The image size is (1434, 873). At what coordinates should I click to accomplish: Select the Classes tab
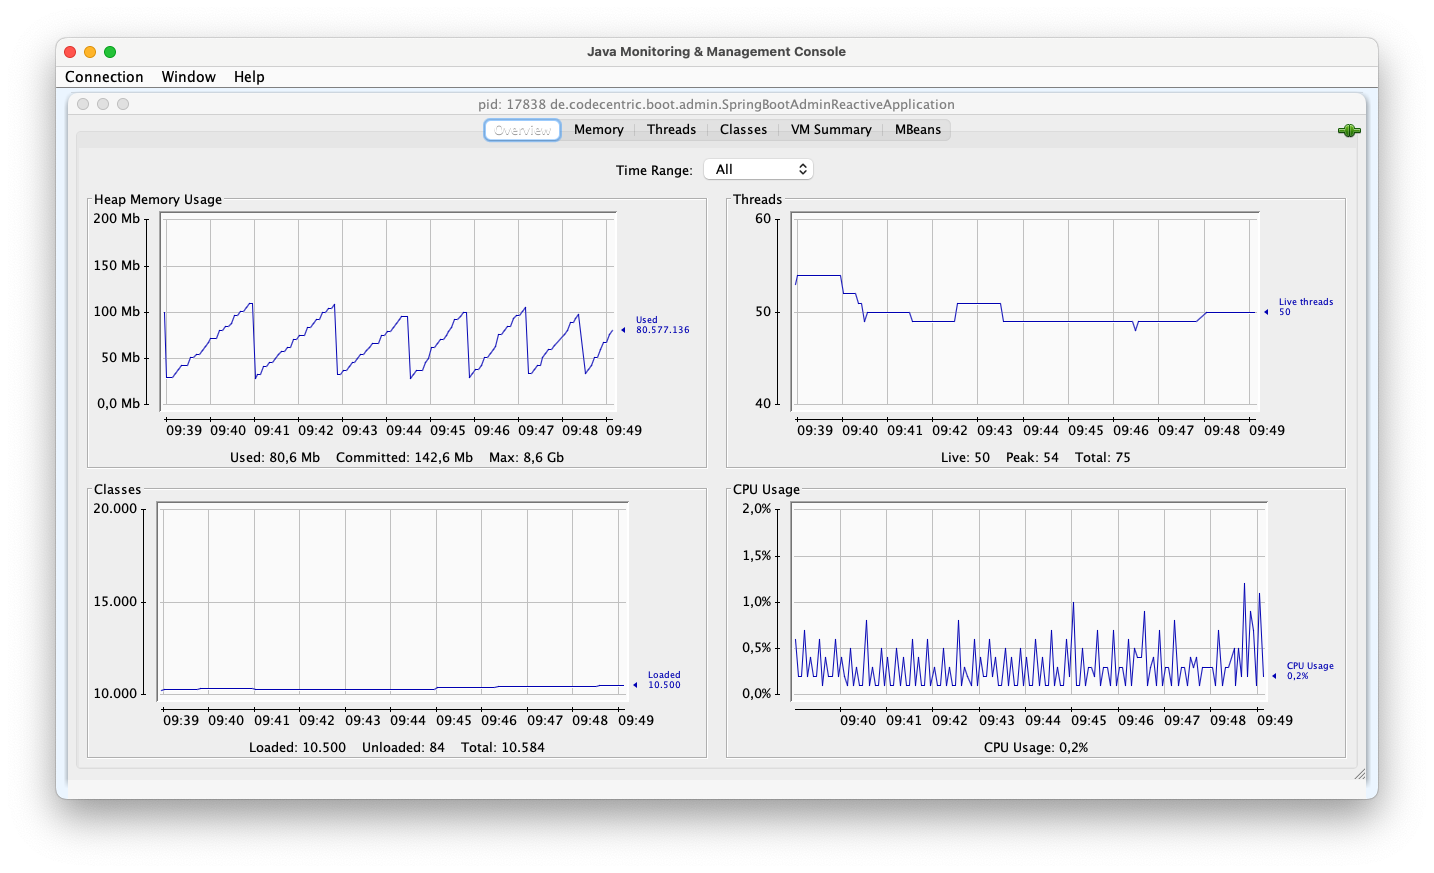(743, 129)
